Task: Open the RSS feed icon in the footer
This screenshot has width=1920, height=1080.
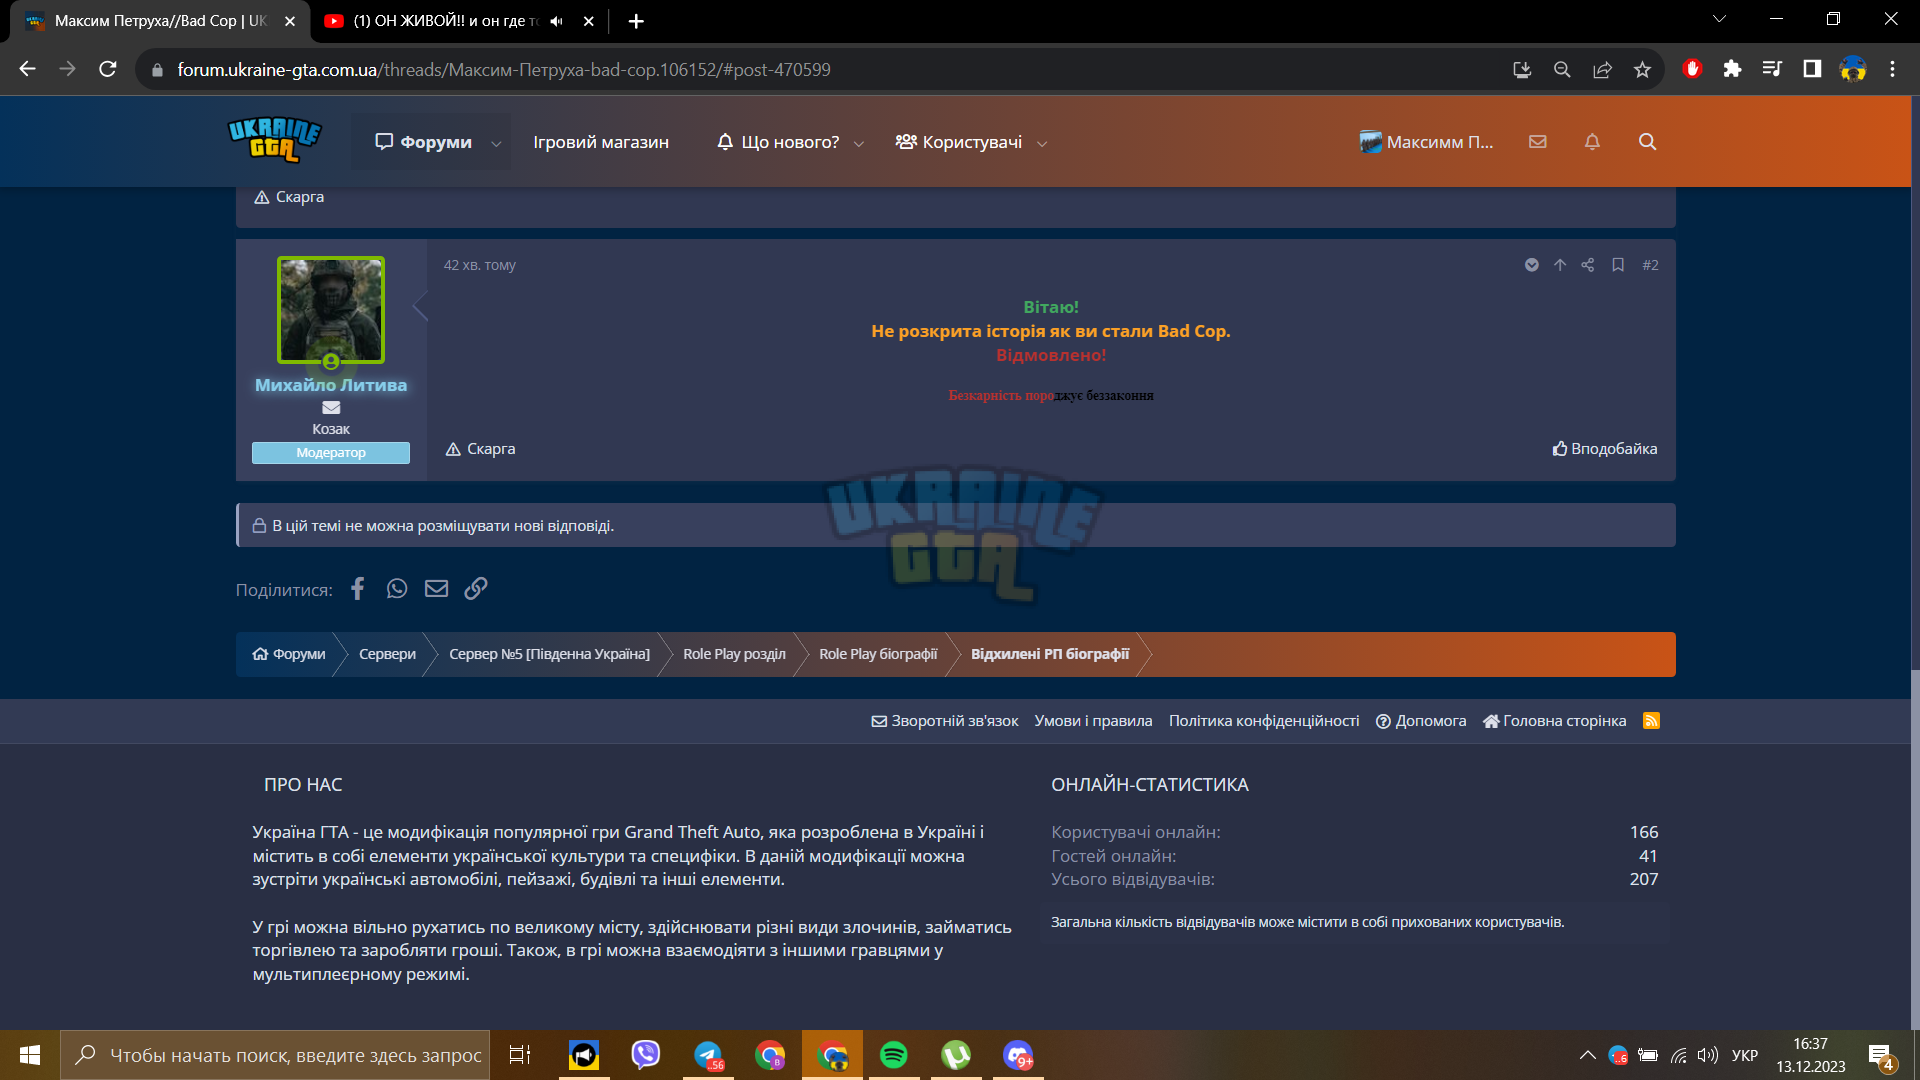Action: click(1651, 721)
